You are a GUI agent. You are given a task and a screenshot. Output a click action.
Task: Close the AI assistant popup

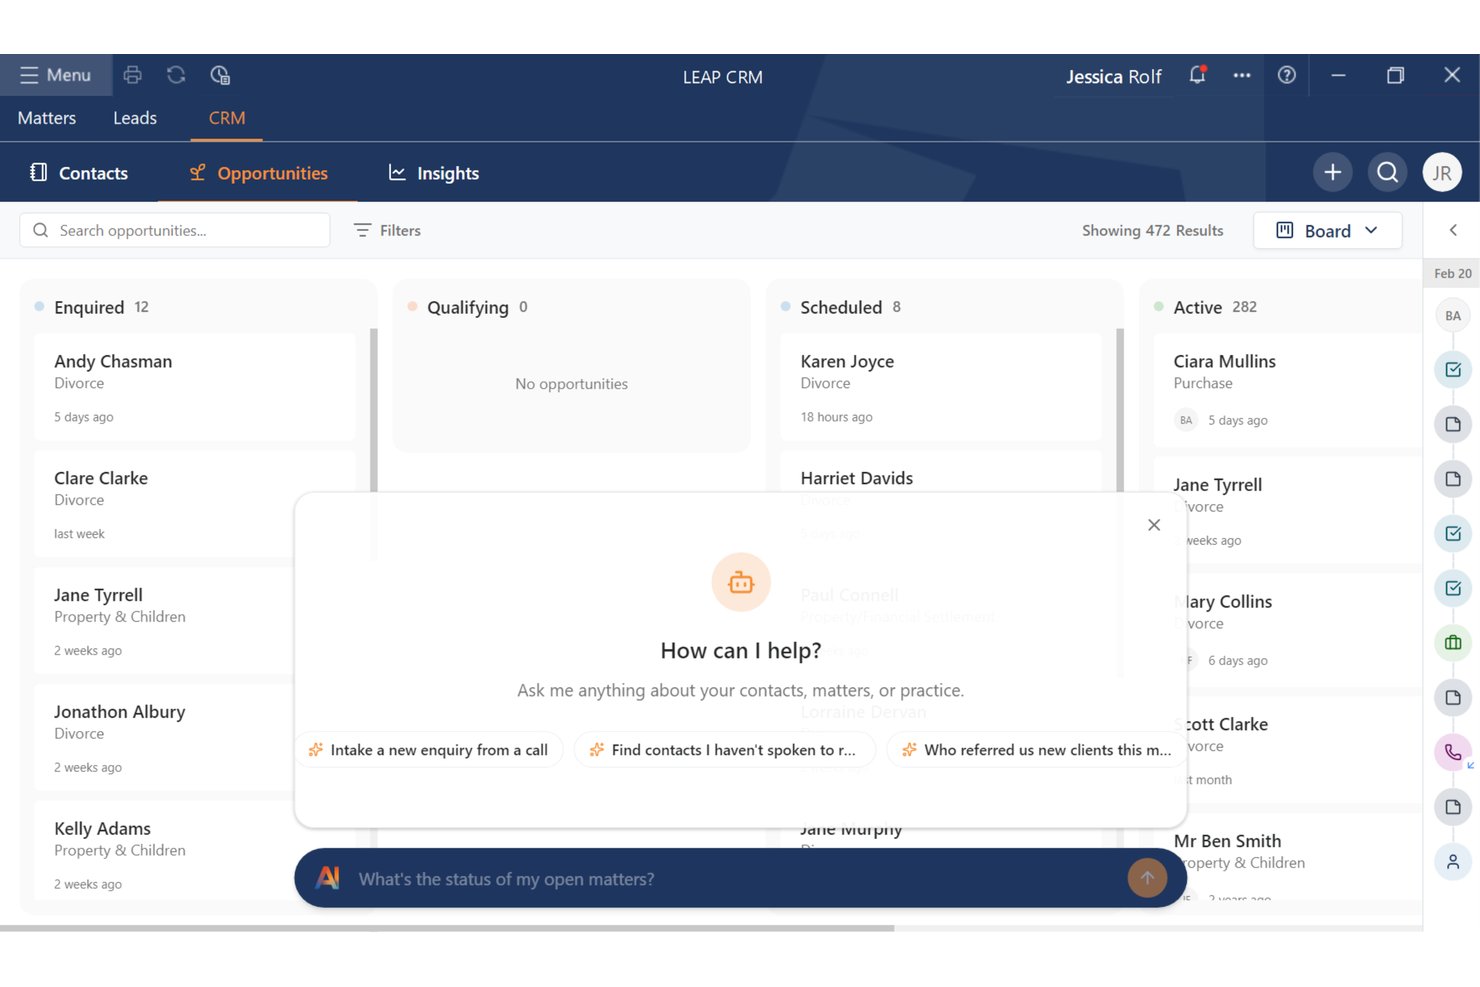click(x=1154, y=525)
